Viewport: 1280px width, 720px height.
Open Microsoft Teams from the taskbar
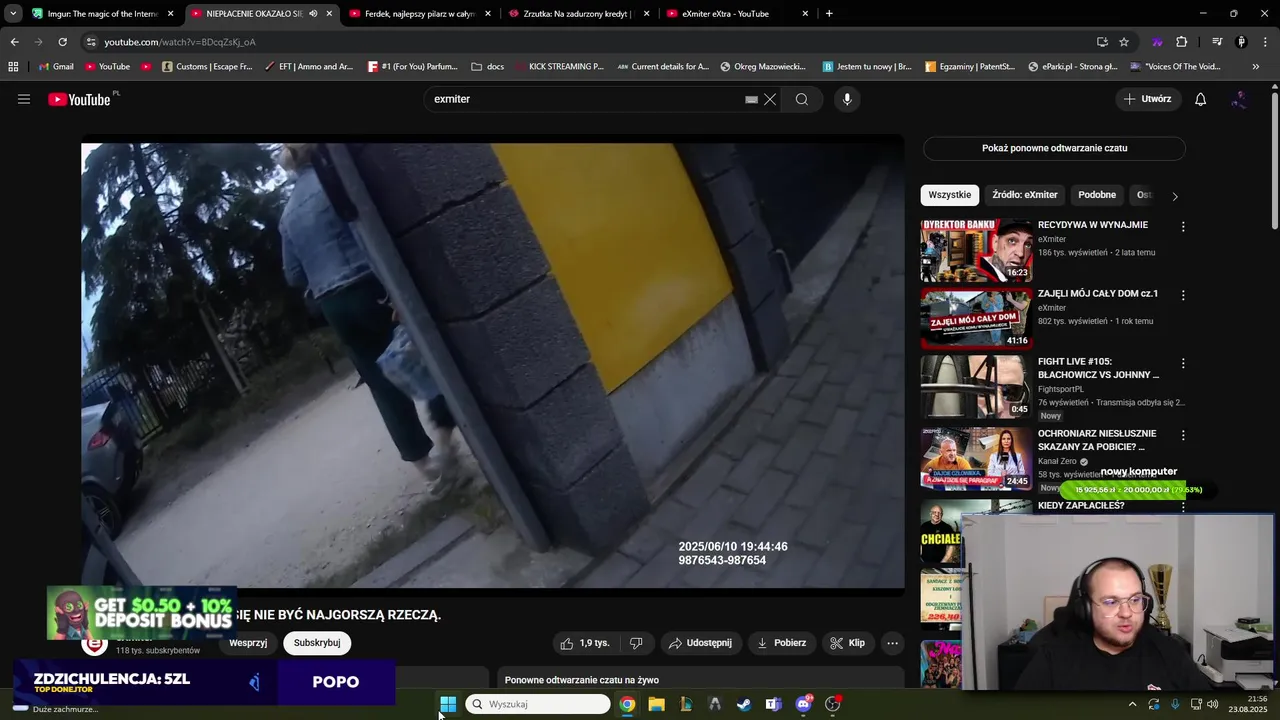point(773,704)
